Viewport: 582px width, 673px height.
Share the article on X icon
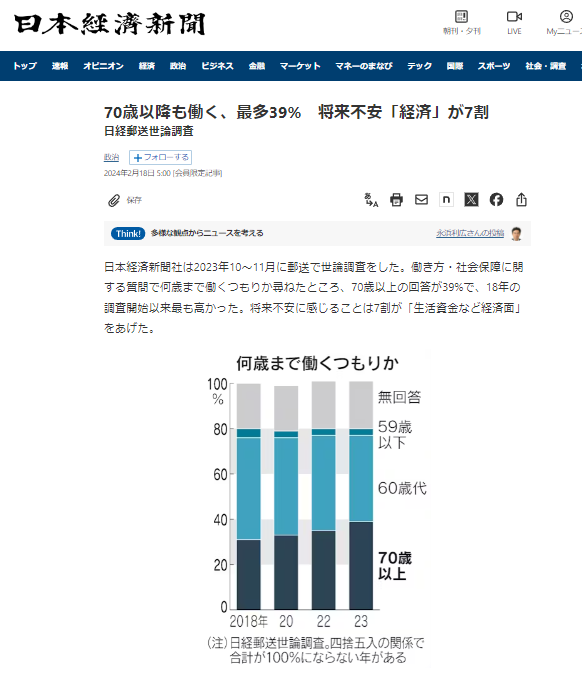coord(471,200)
